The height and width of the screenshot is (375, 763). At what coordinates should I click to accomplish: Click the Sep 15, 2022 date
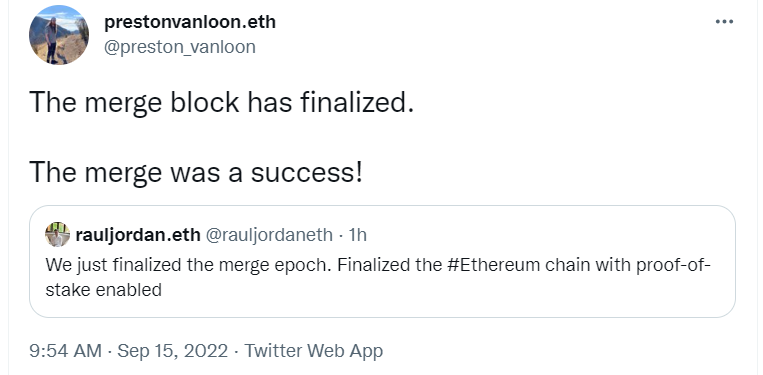[172, 351]
